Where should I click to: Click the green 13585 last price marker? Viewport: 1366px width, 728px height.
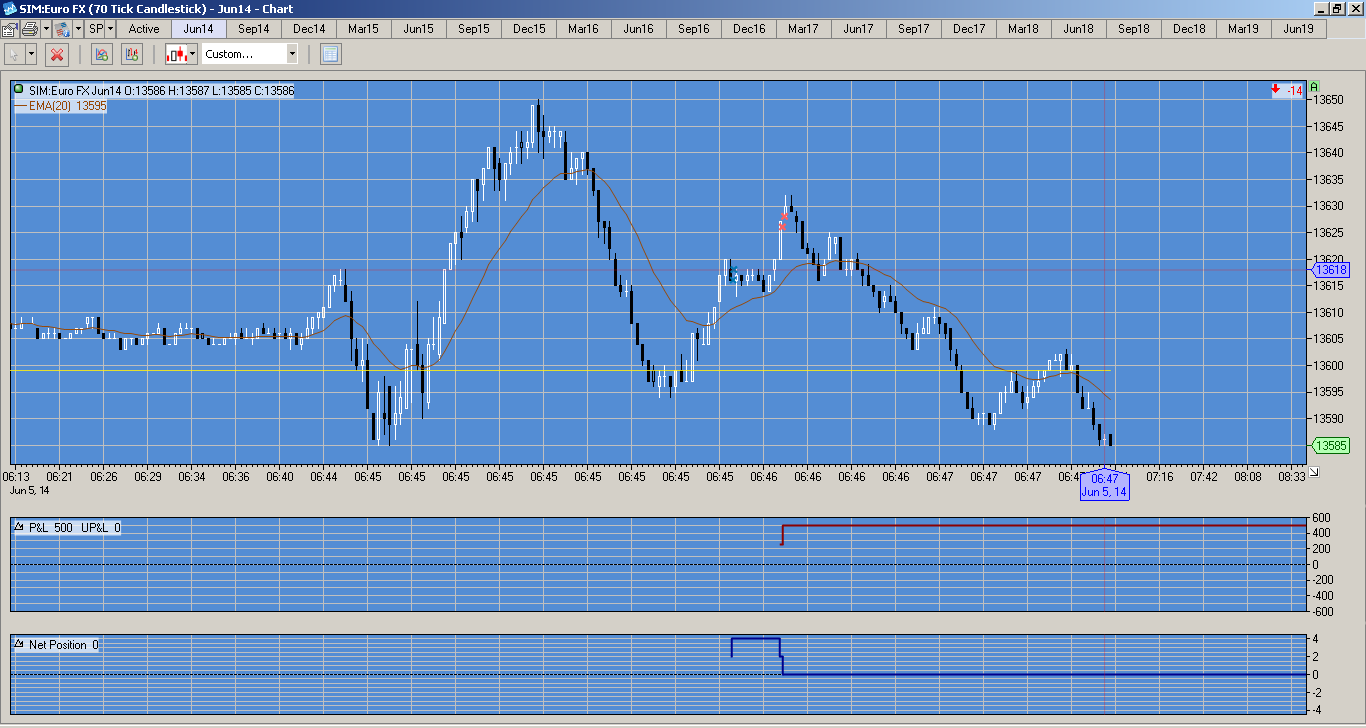tap(1330, 446)
